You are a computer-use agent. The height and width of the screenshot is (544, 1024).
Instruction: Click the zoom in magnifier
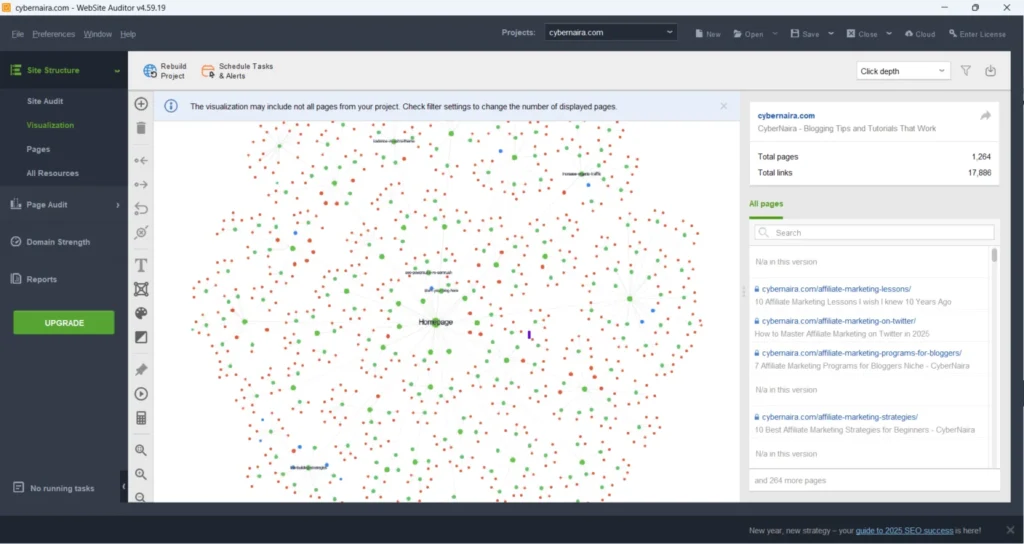(x=141, y=474)
